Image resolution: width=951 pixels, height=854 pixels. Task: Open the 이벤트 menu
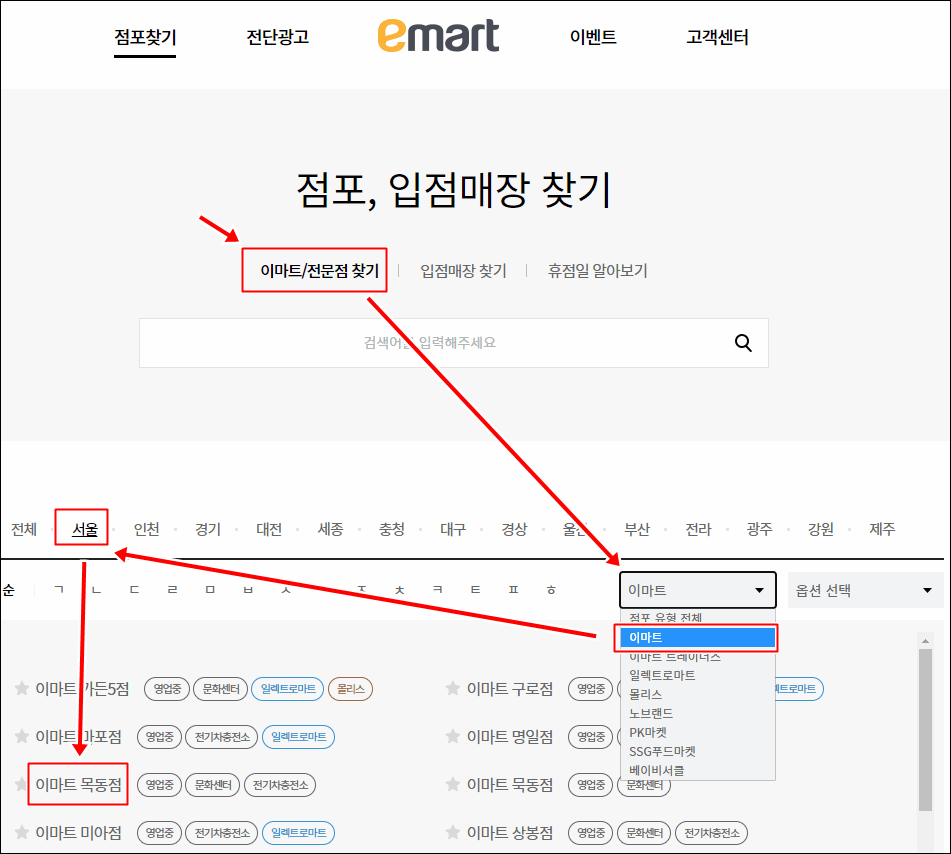point(593,35)
